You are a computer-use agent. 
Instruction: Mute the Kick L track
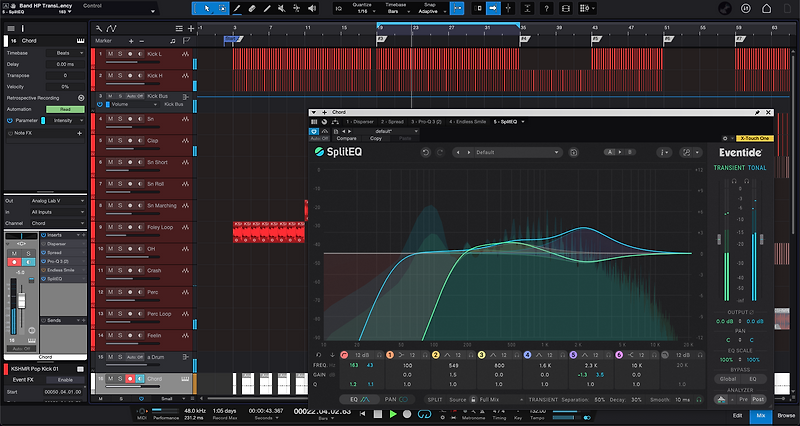tap(111, 53)
